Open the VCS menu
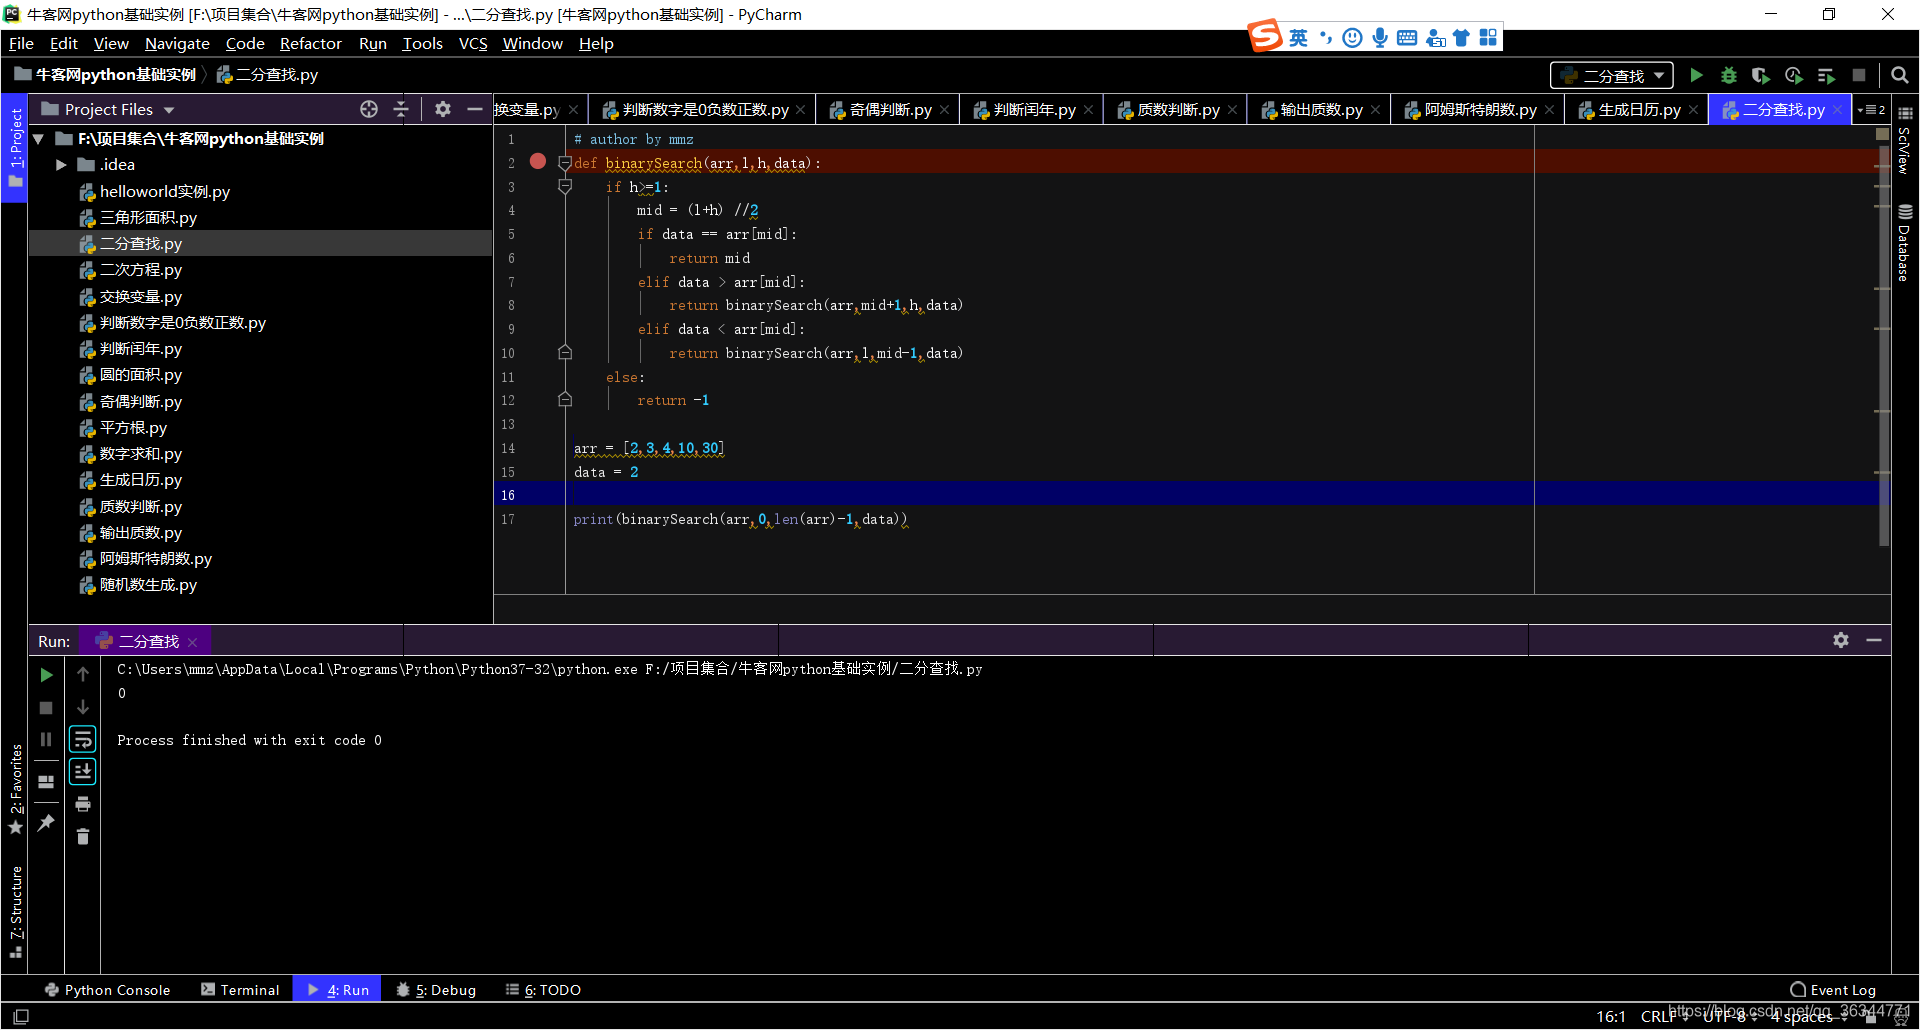 (x=473, y=44)
